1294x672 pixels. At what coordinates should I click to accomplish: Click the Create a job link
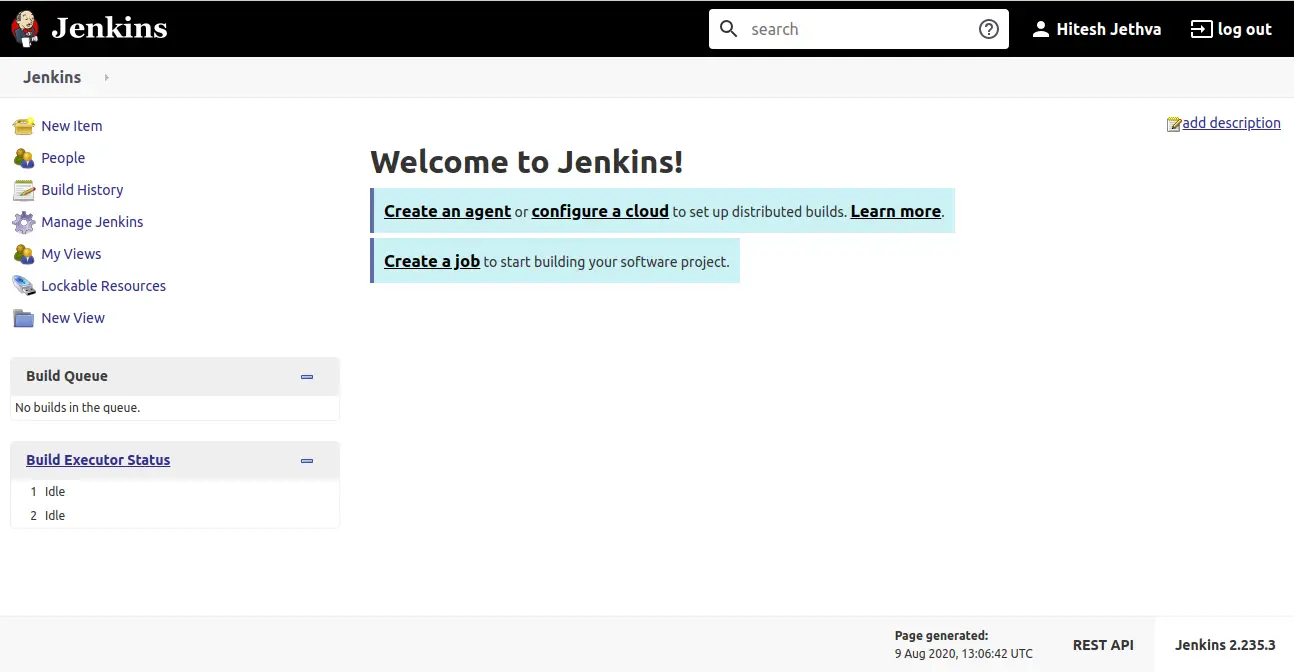pyautogui.click(x=432, y=261)
